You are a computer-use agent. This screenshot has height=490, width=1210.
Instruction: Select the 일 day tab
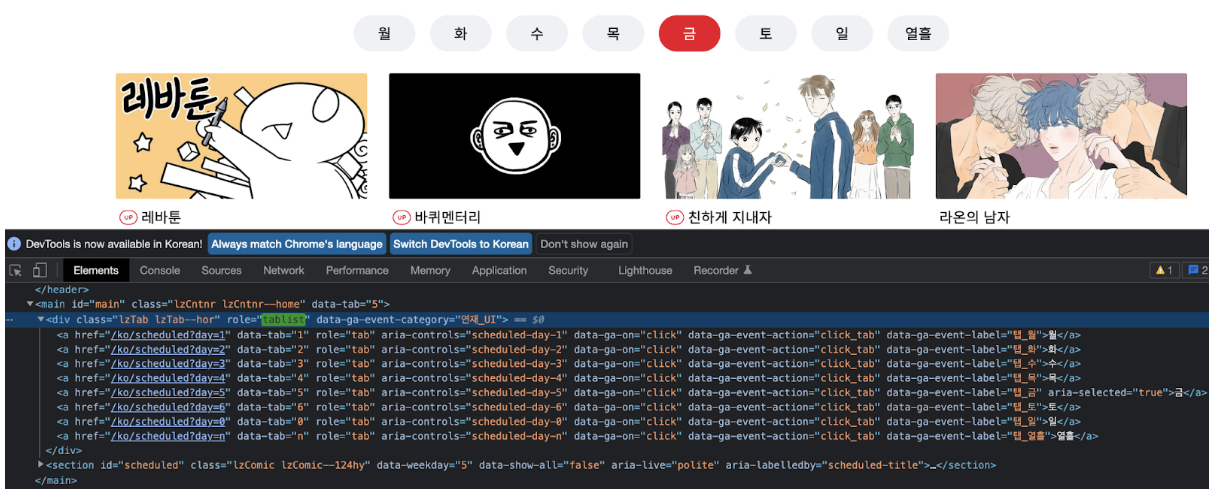click(x=842, y=33)
